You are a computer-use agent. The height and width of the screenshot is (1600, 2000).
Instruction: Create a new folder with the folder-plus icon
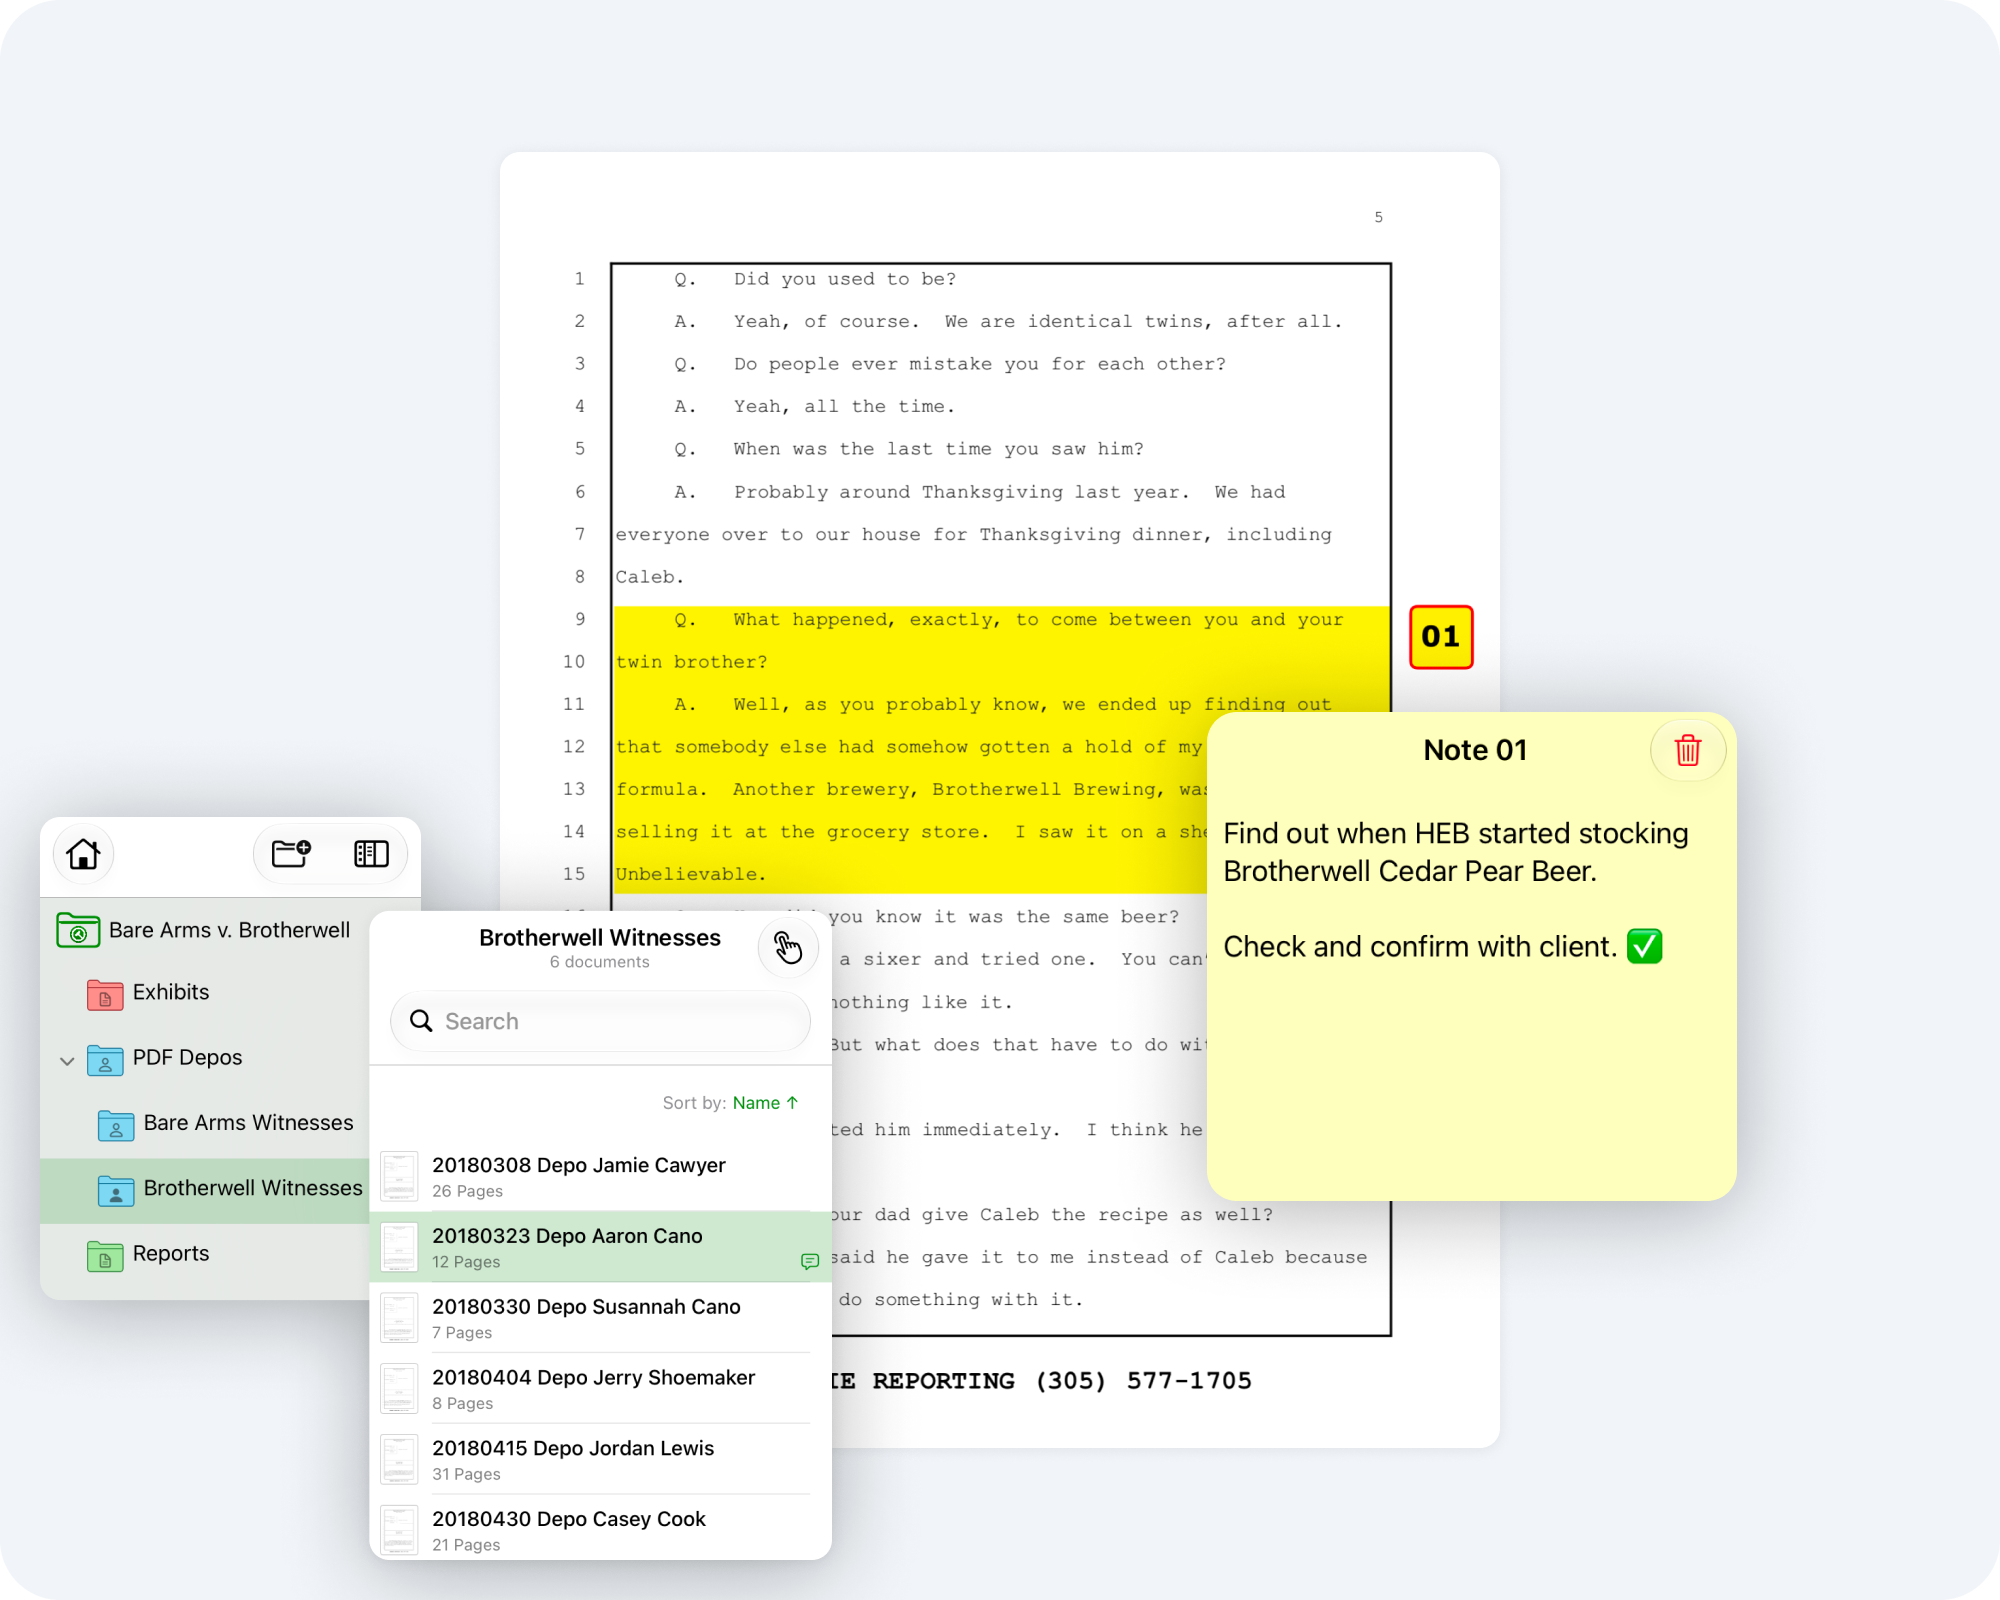(x=291, y=854)
